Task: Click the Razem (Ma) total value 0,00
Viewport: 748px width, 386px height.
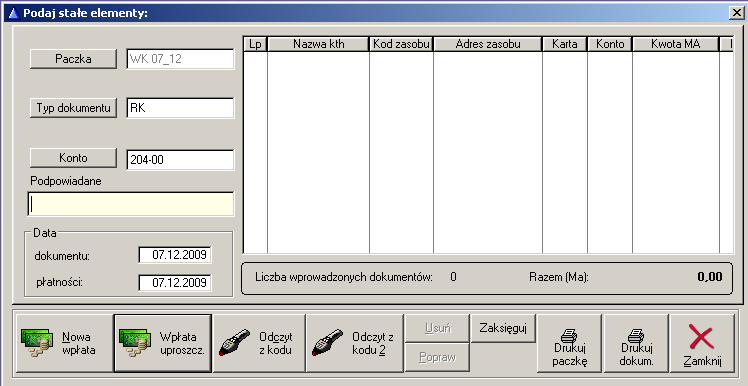Action: pyautogui.click(x=710, y=276)
